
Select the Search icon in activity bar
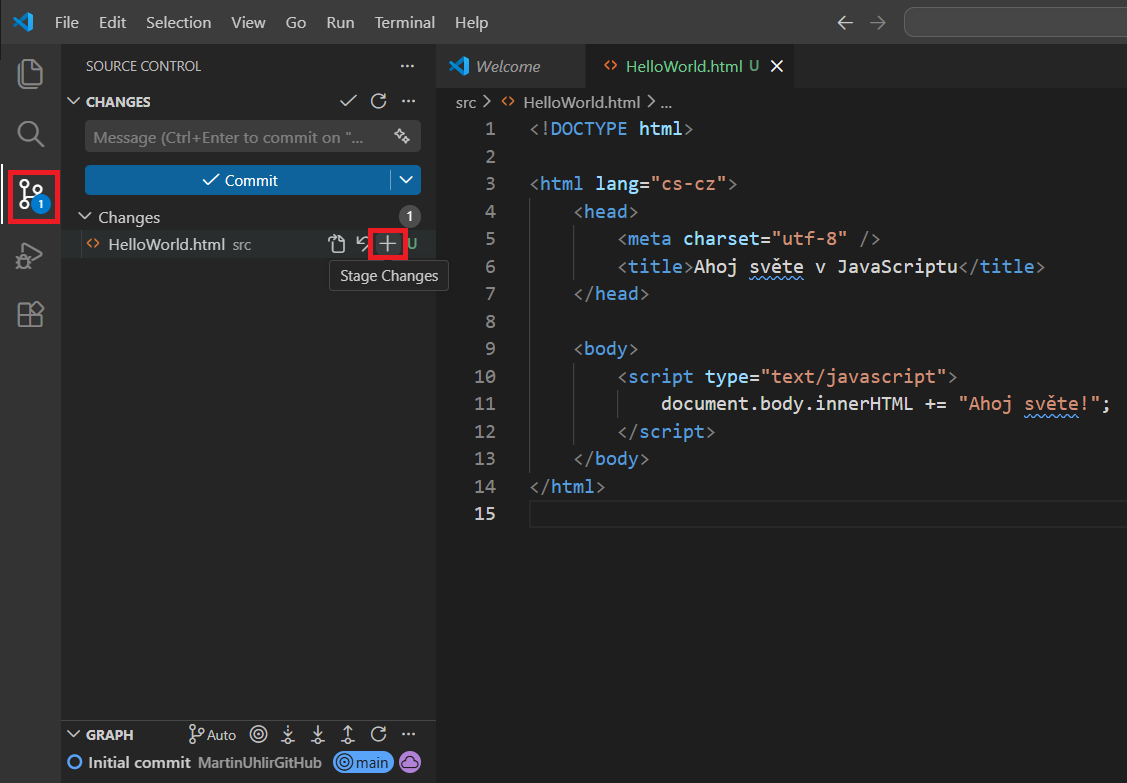coord(30,134)
